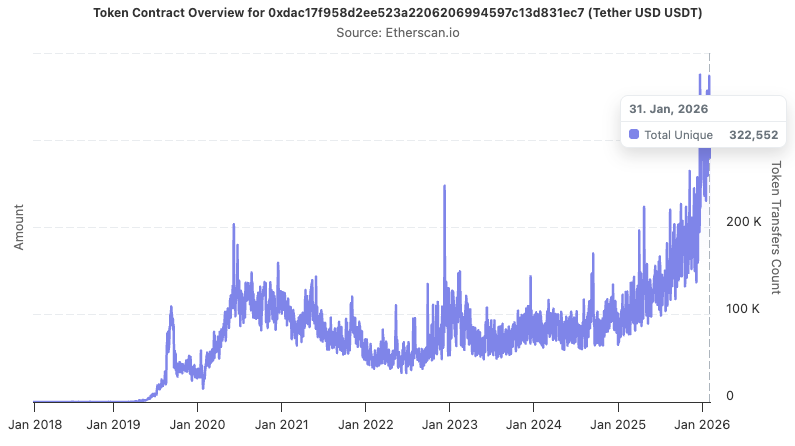Click the tooltip date 31. Jan, 2026
The height and width of the screenshot is (446, 795).
tap(669, 108)
